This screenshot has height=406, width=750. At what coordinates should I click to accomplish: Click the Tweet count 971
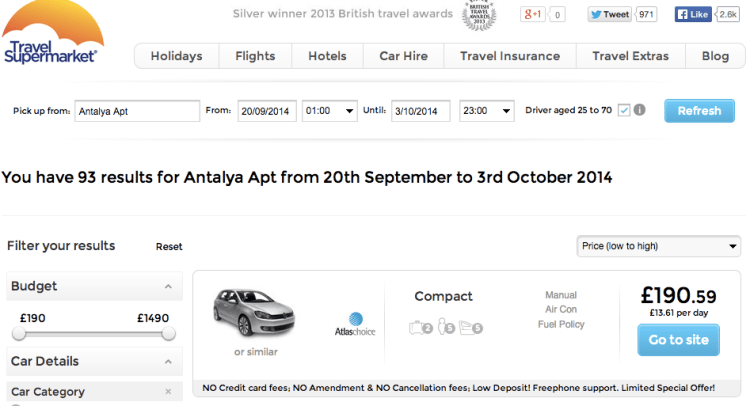(x=646, y=14)
